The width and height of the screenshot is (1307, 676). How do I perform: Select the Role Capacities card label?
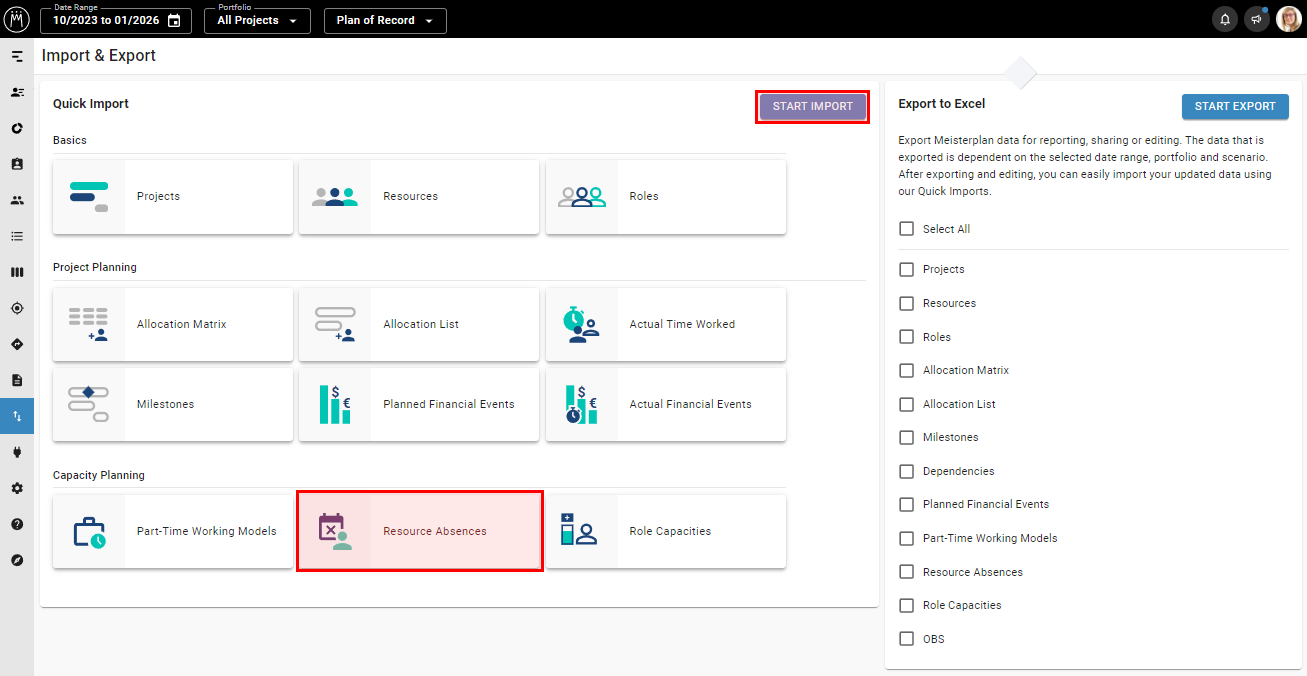(670, 532)
